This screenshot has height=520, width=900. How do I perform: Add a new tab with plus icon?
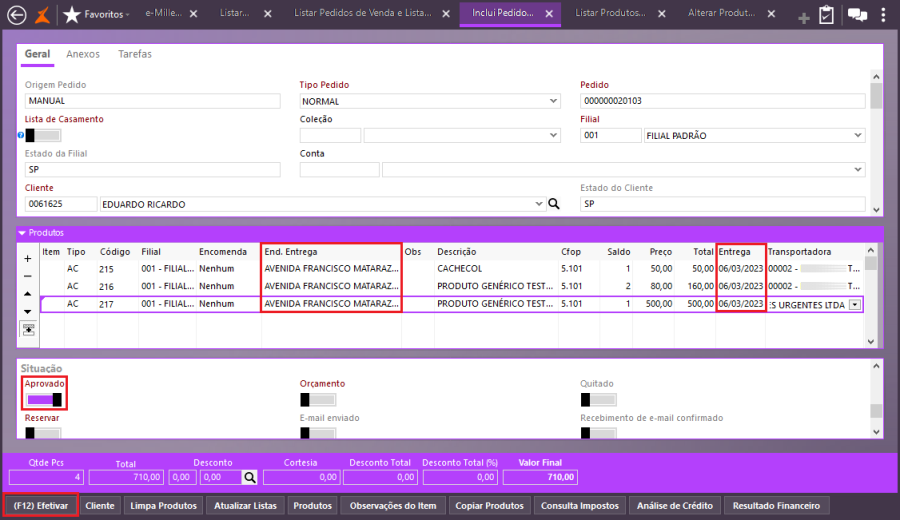pyautogui.click(x=804, y=18)
